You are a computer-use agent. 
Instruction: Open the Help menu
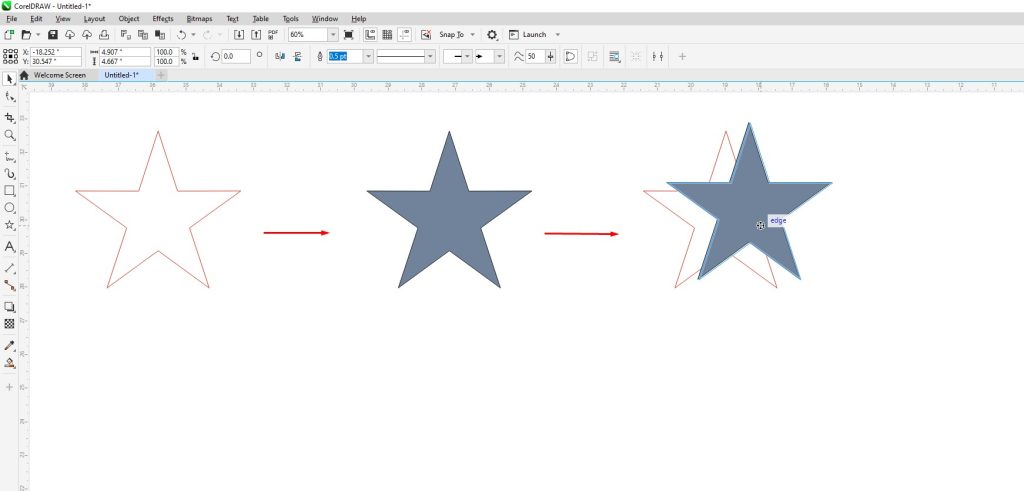point(359,19)
